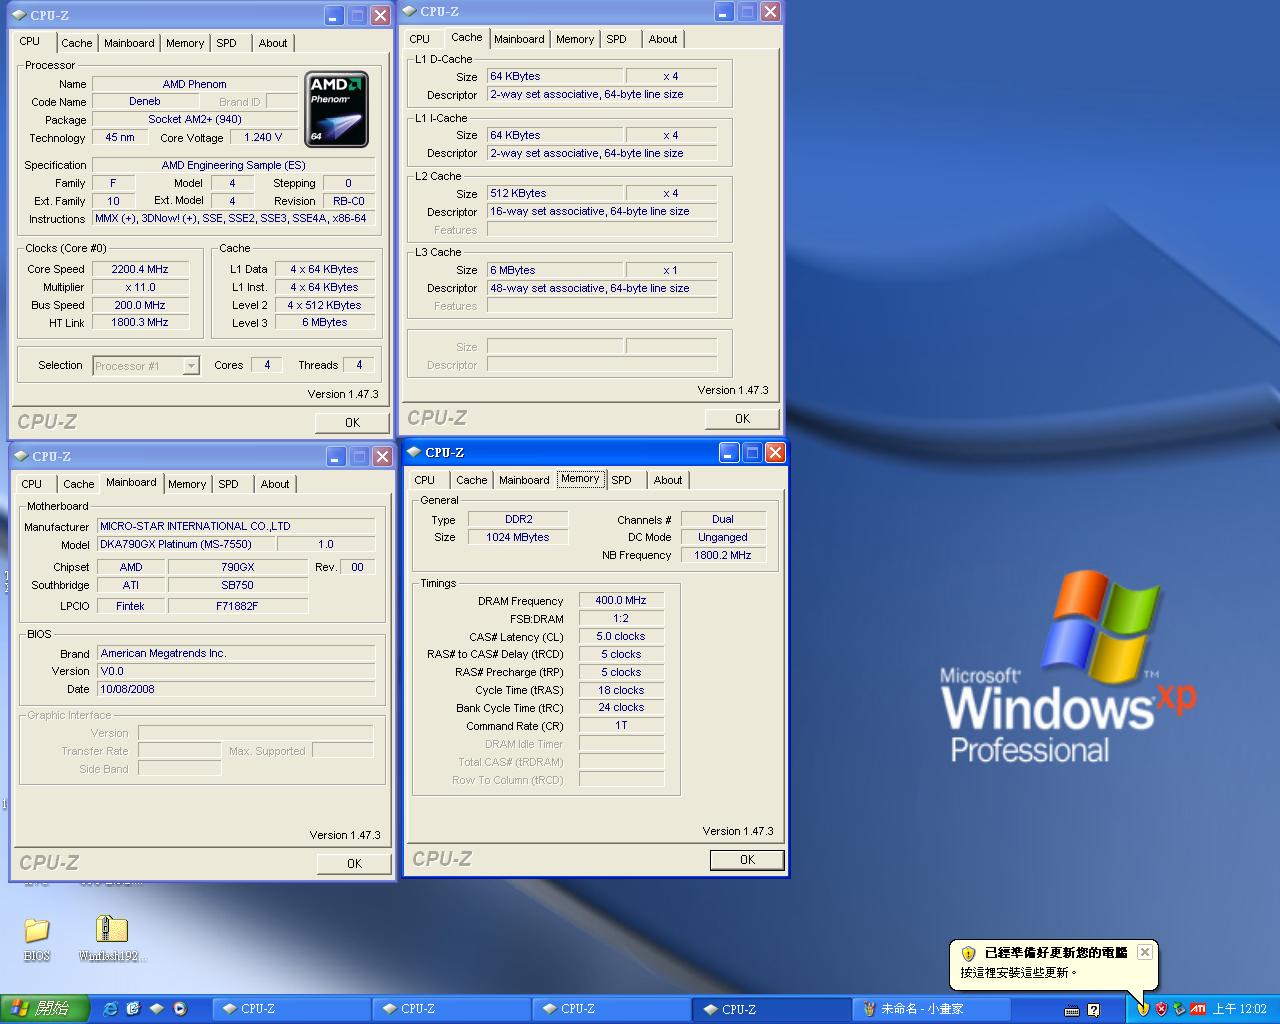Viewport: 1280px width, 1024px height.
Task: Click the highlighted active CPU-Z taskbar button
Action: 773,1009
